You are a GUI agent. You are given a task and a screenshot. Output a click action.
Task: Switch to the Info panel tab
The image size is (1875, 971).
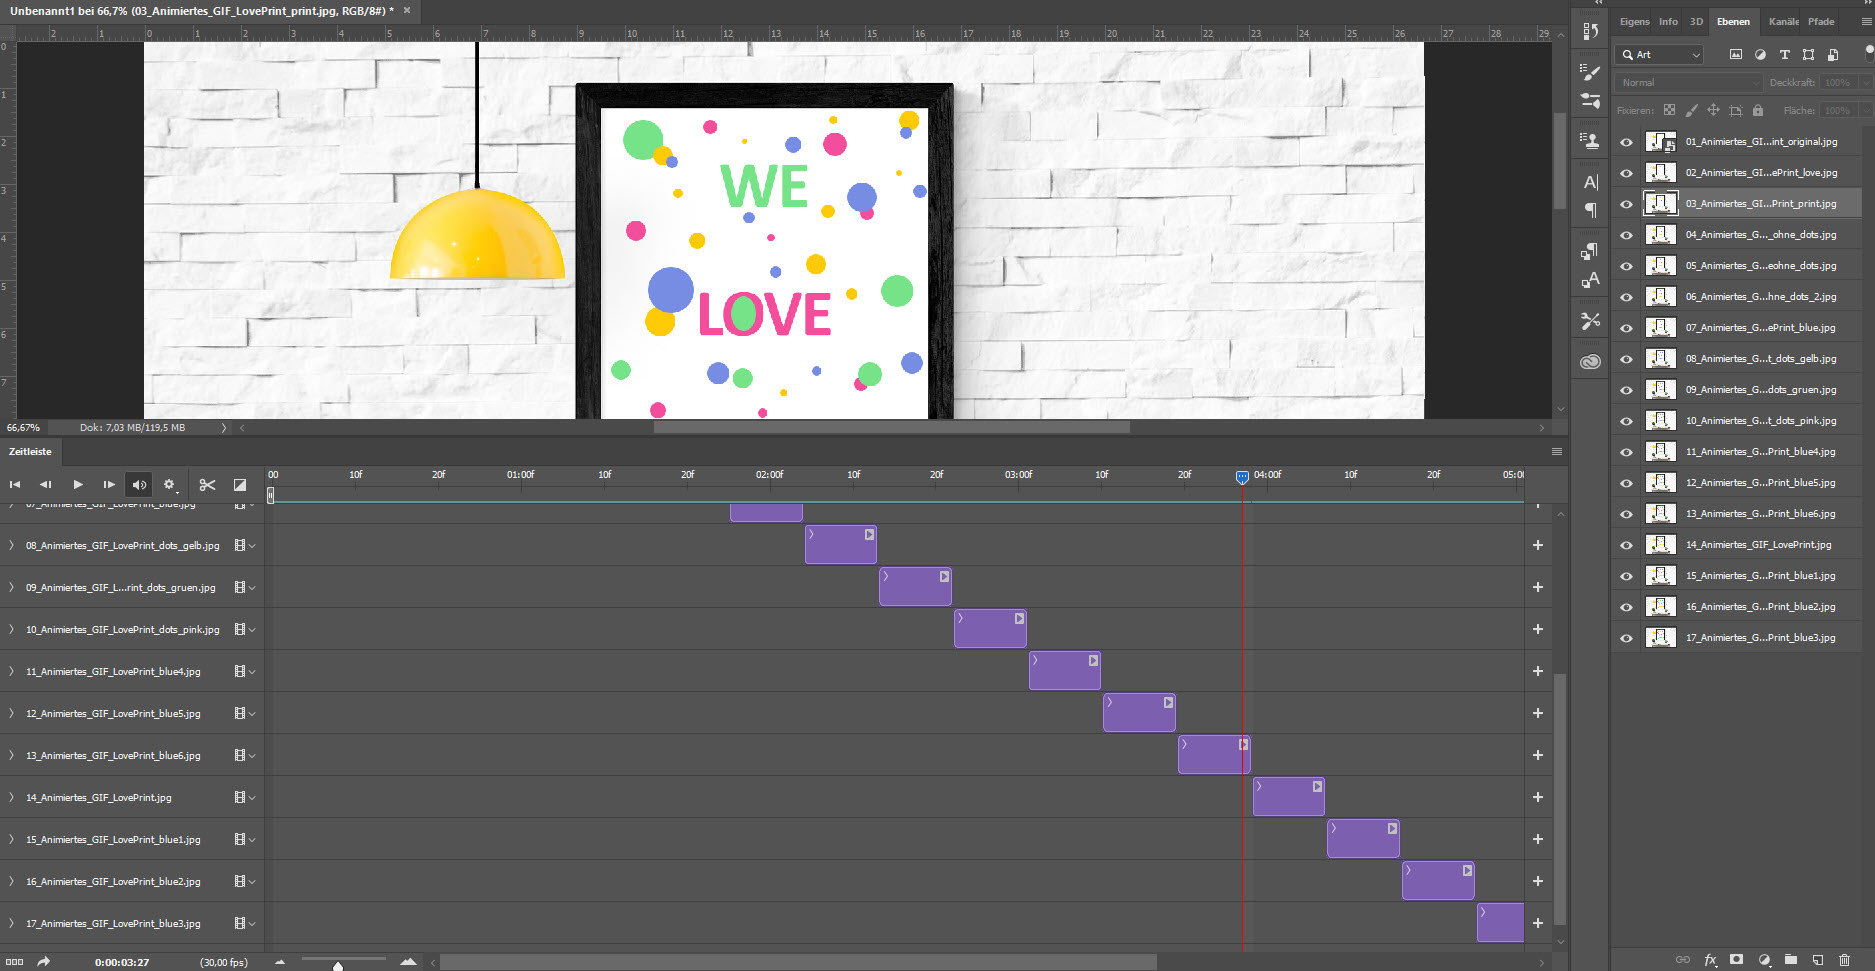click(x=1668, y=21)
